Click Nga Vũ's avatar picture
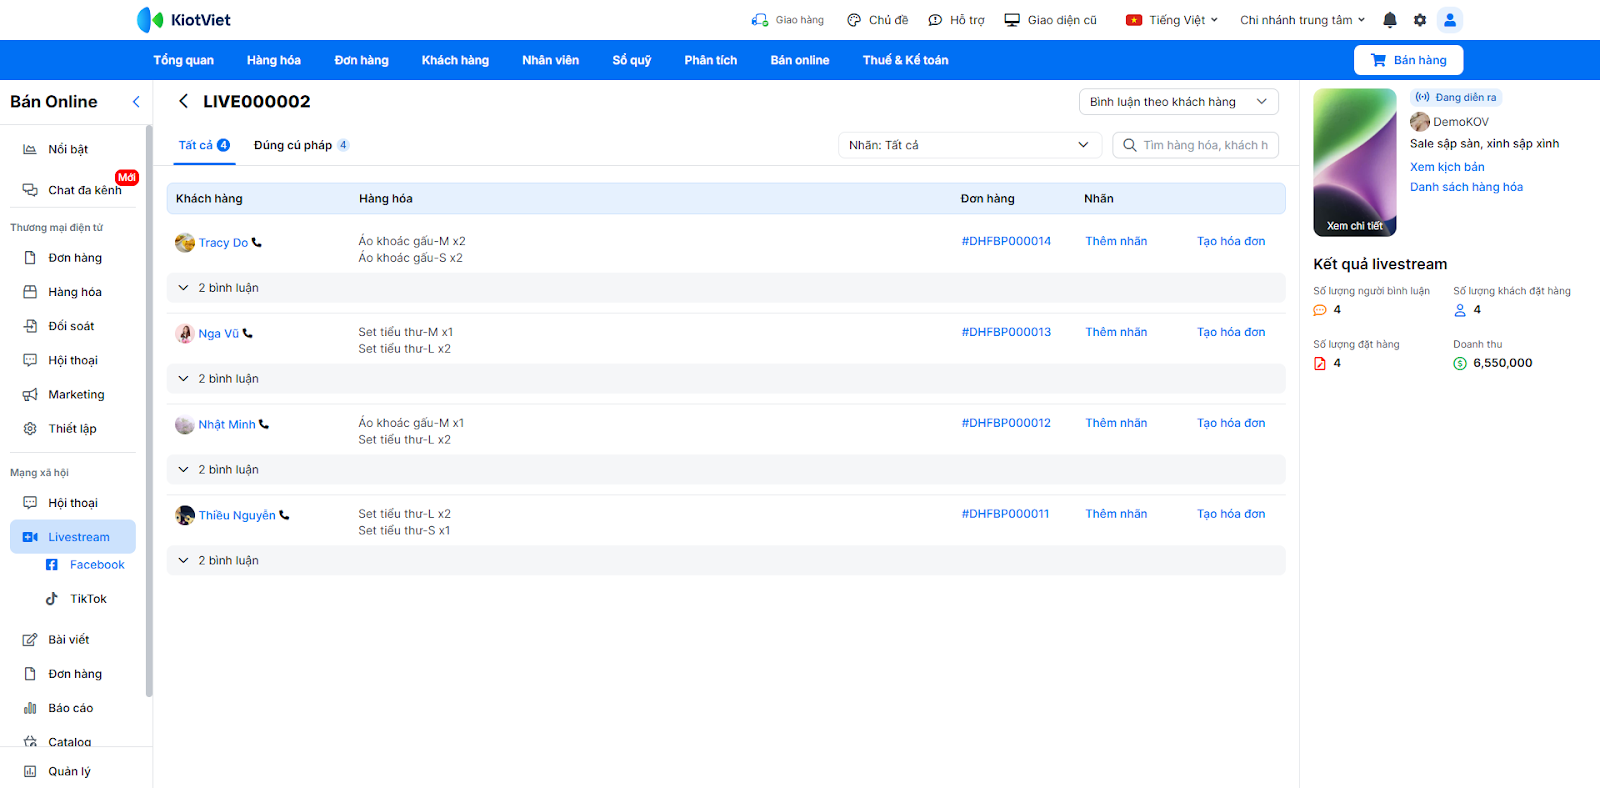Image resolution: width=1600 pixels, height=788 pixels. pyautogui.click(x=185, y=333)
